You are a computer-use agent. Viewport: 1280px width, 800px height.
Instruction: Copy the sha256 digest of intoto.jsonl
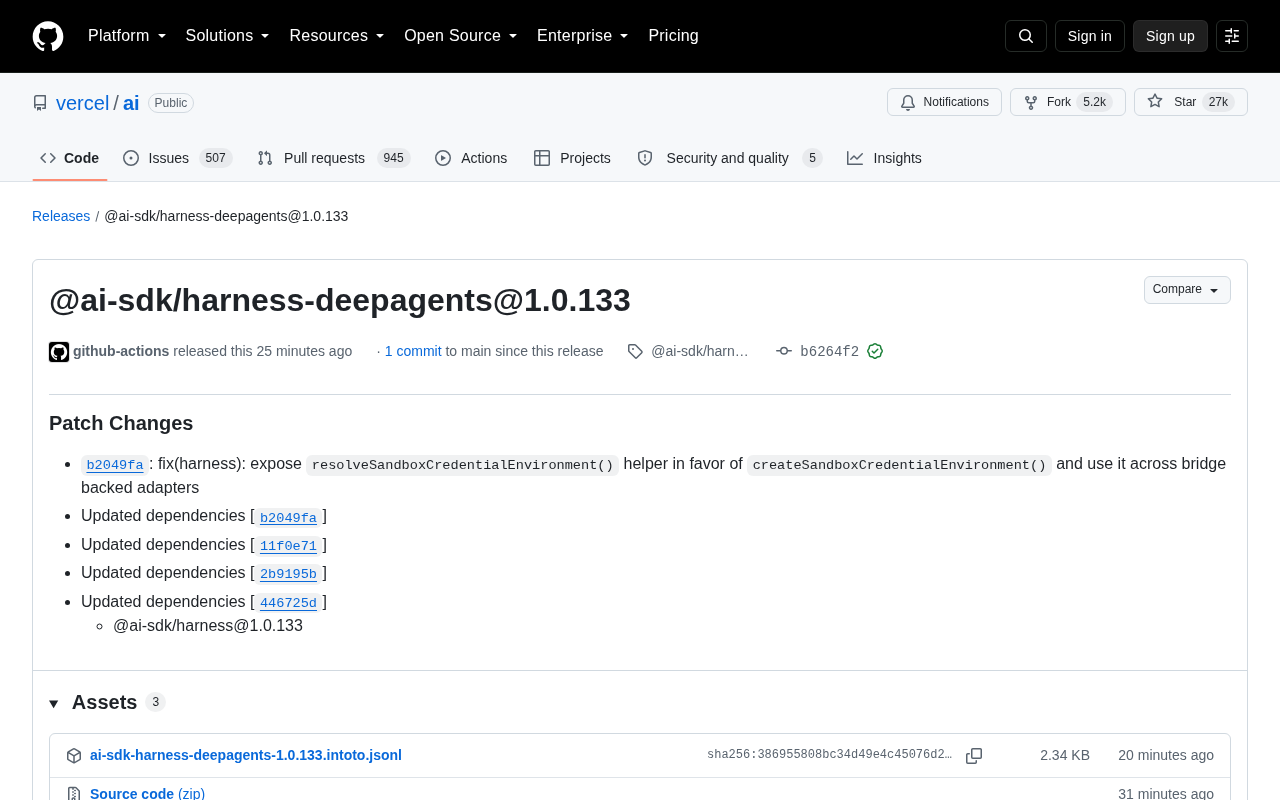974,756
